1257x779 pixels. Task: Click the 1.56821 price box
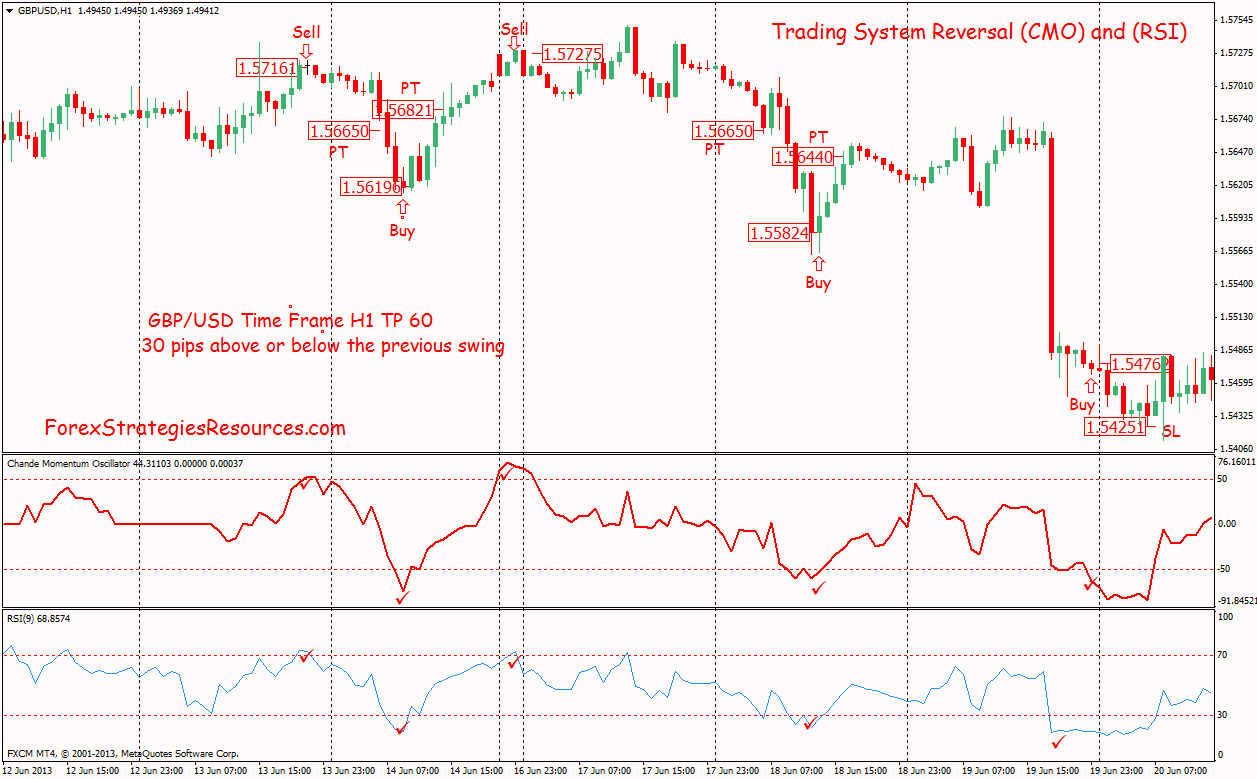pos(404,110)
